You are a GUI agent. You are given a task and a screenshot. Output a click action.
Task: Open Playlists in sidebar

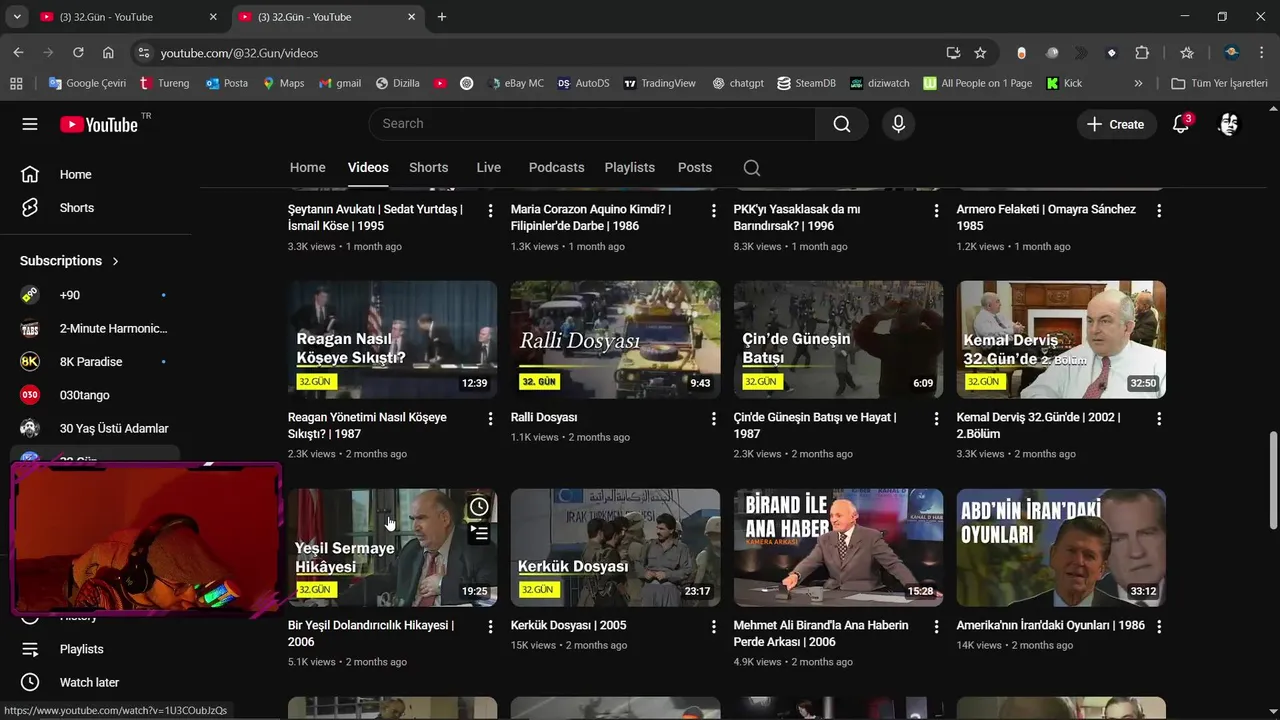click(95, 649)
